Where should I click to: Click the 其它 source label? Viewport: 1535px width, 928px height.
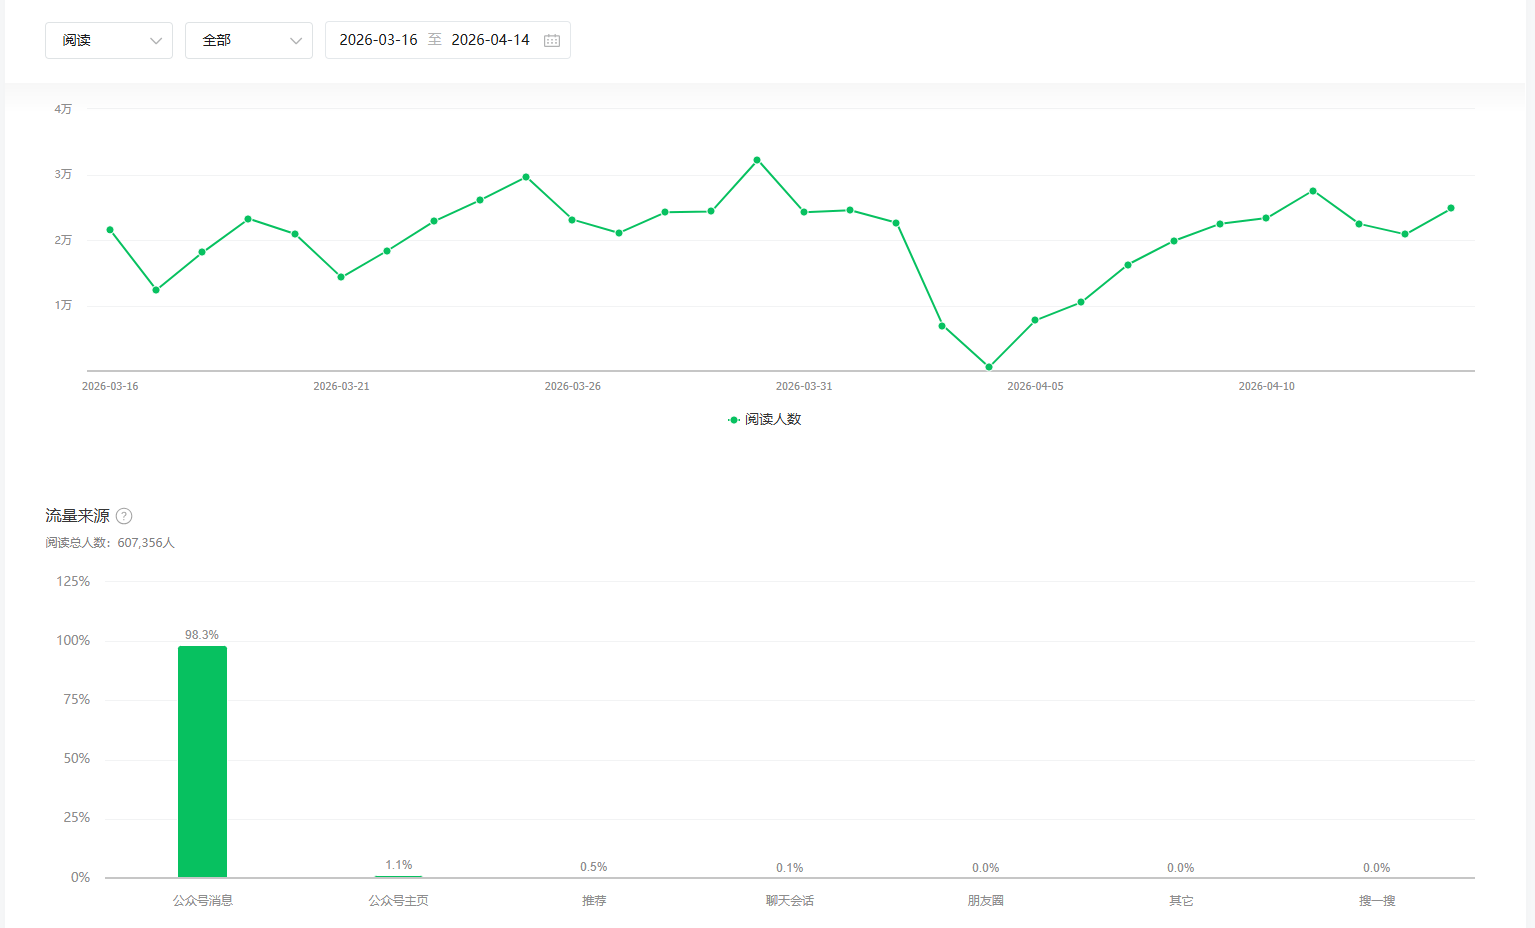tap(1181, 901)
